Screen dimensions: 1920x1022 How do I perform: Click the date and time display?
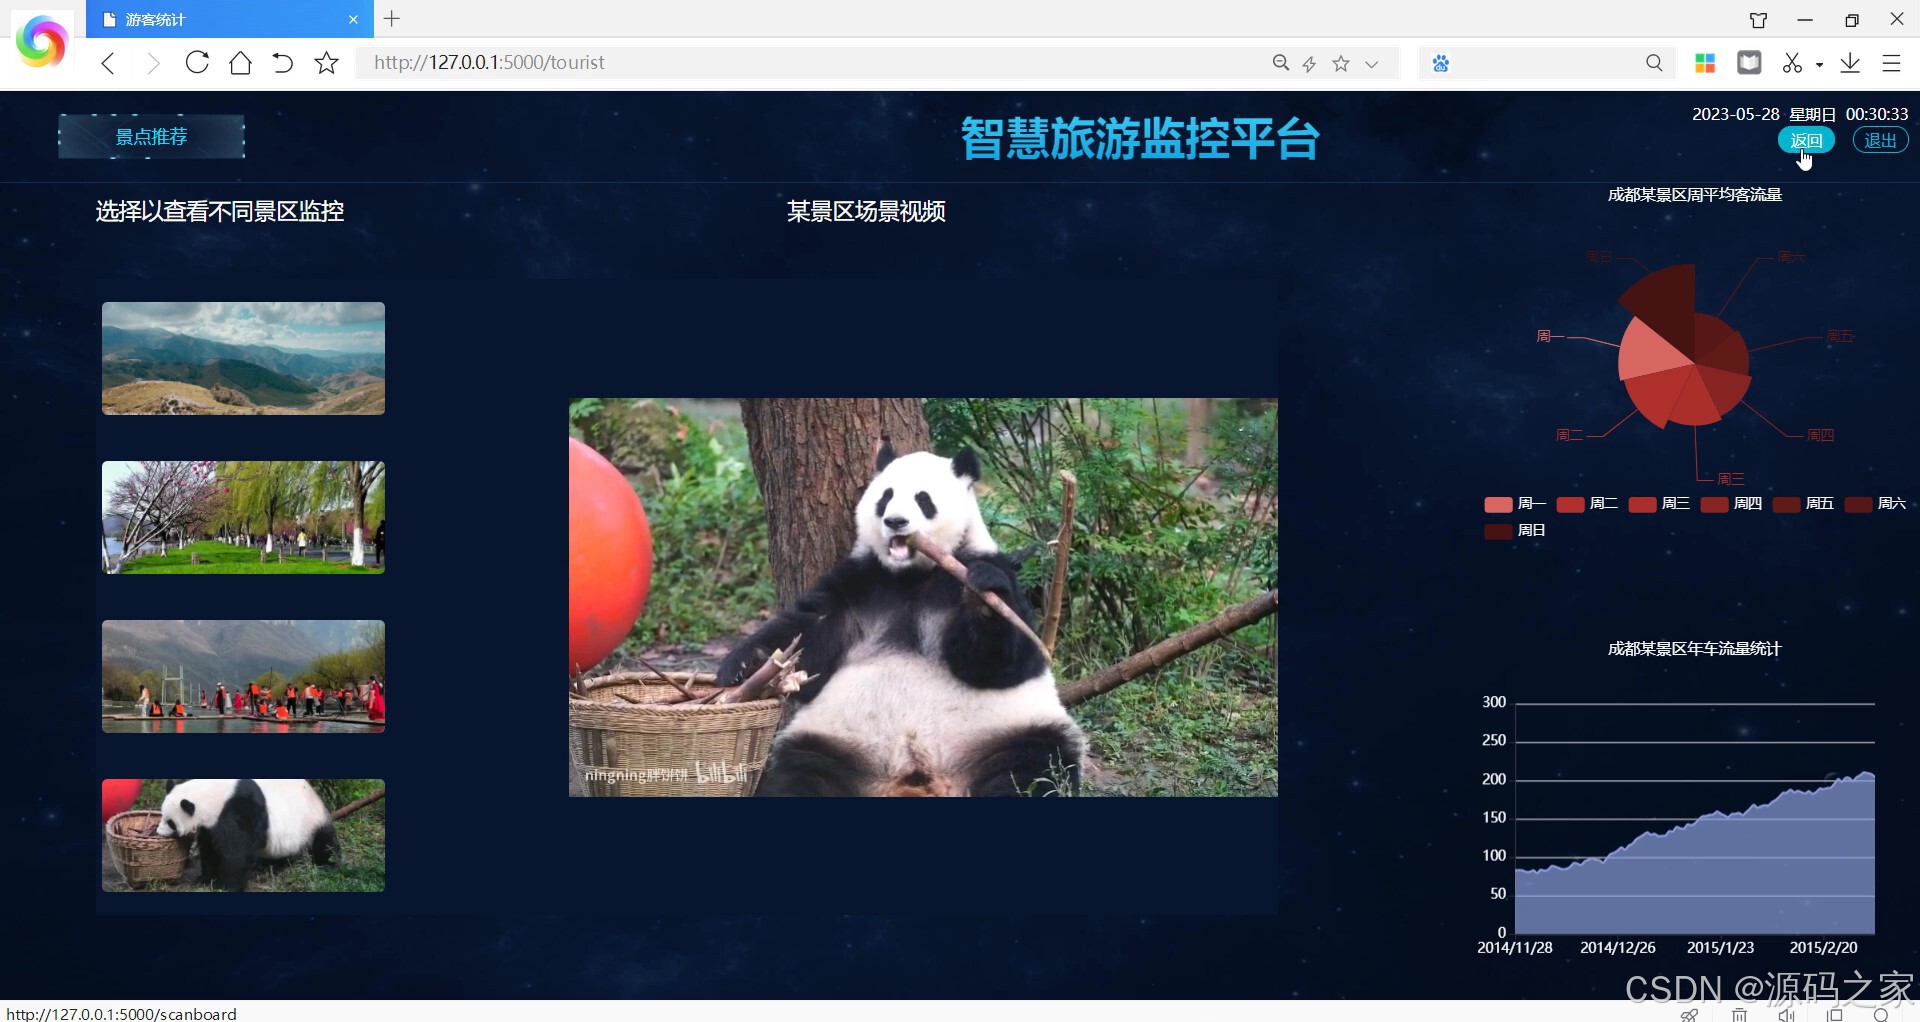pyautogui.click(x=1800, y=114)
